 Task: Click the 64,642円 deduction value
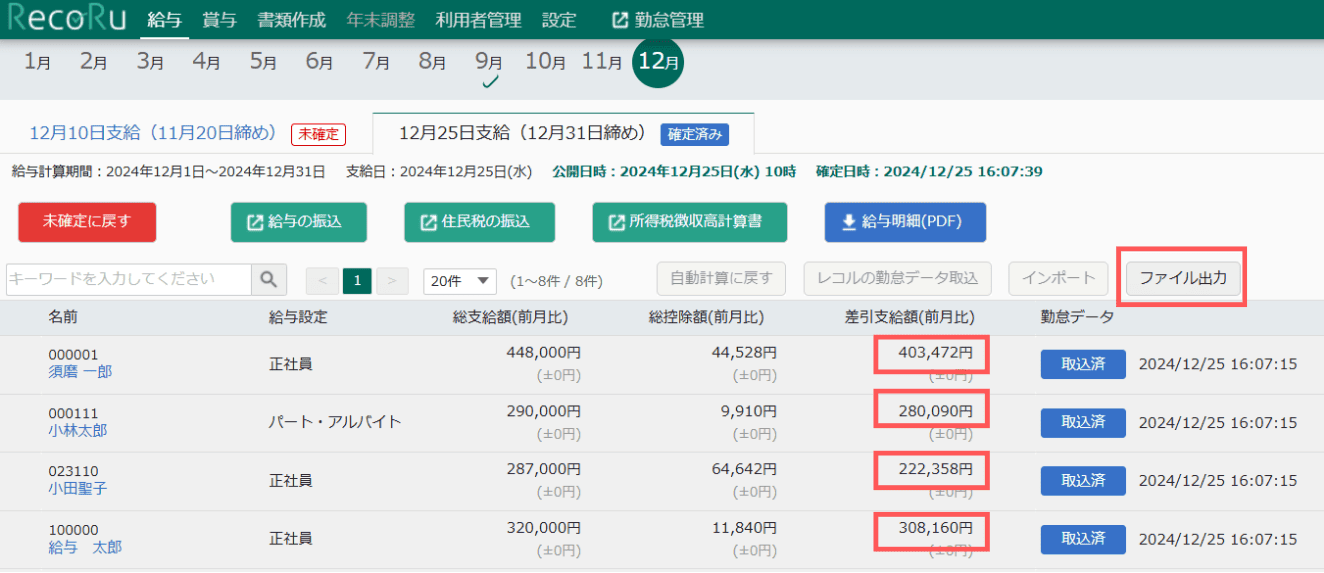(743, 469)
